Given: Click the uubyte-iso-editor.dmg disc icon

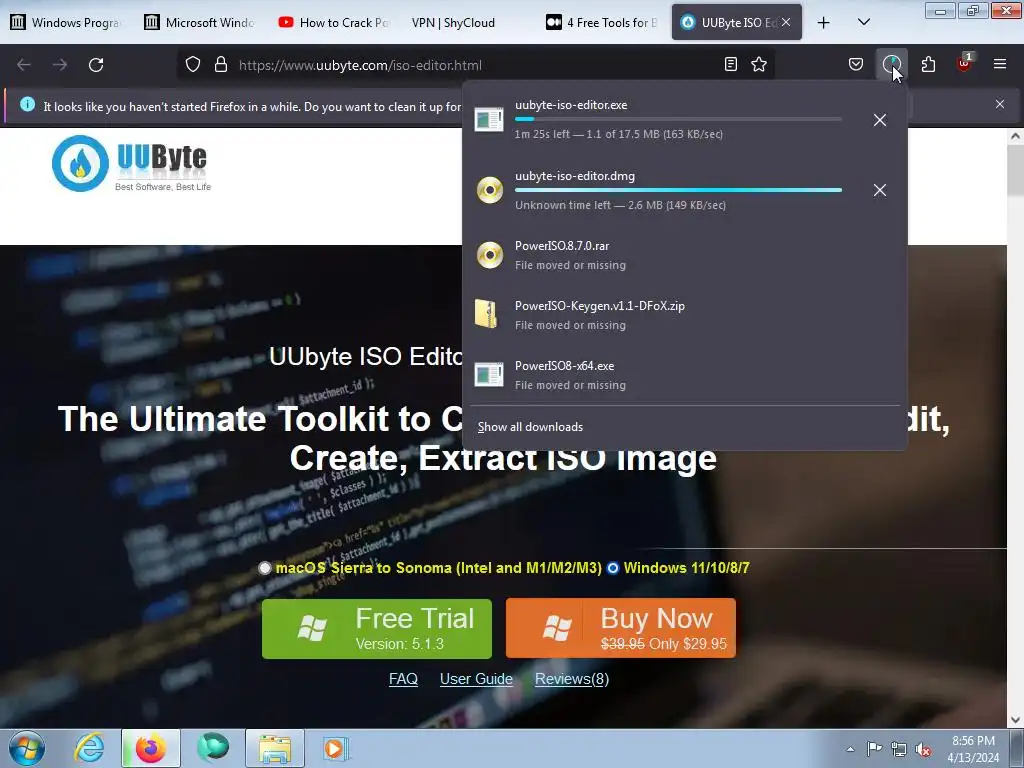Looking at the screenshot, I should click(490, 190).
